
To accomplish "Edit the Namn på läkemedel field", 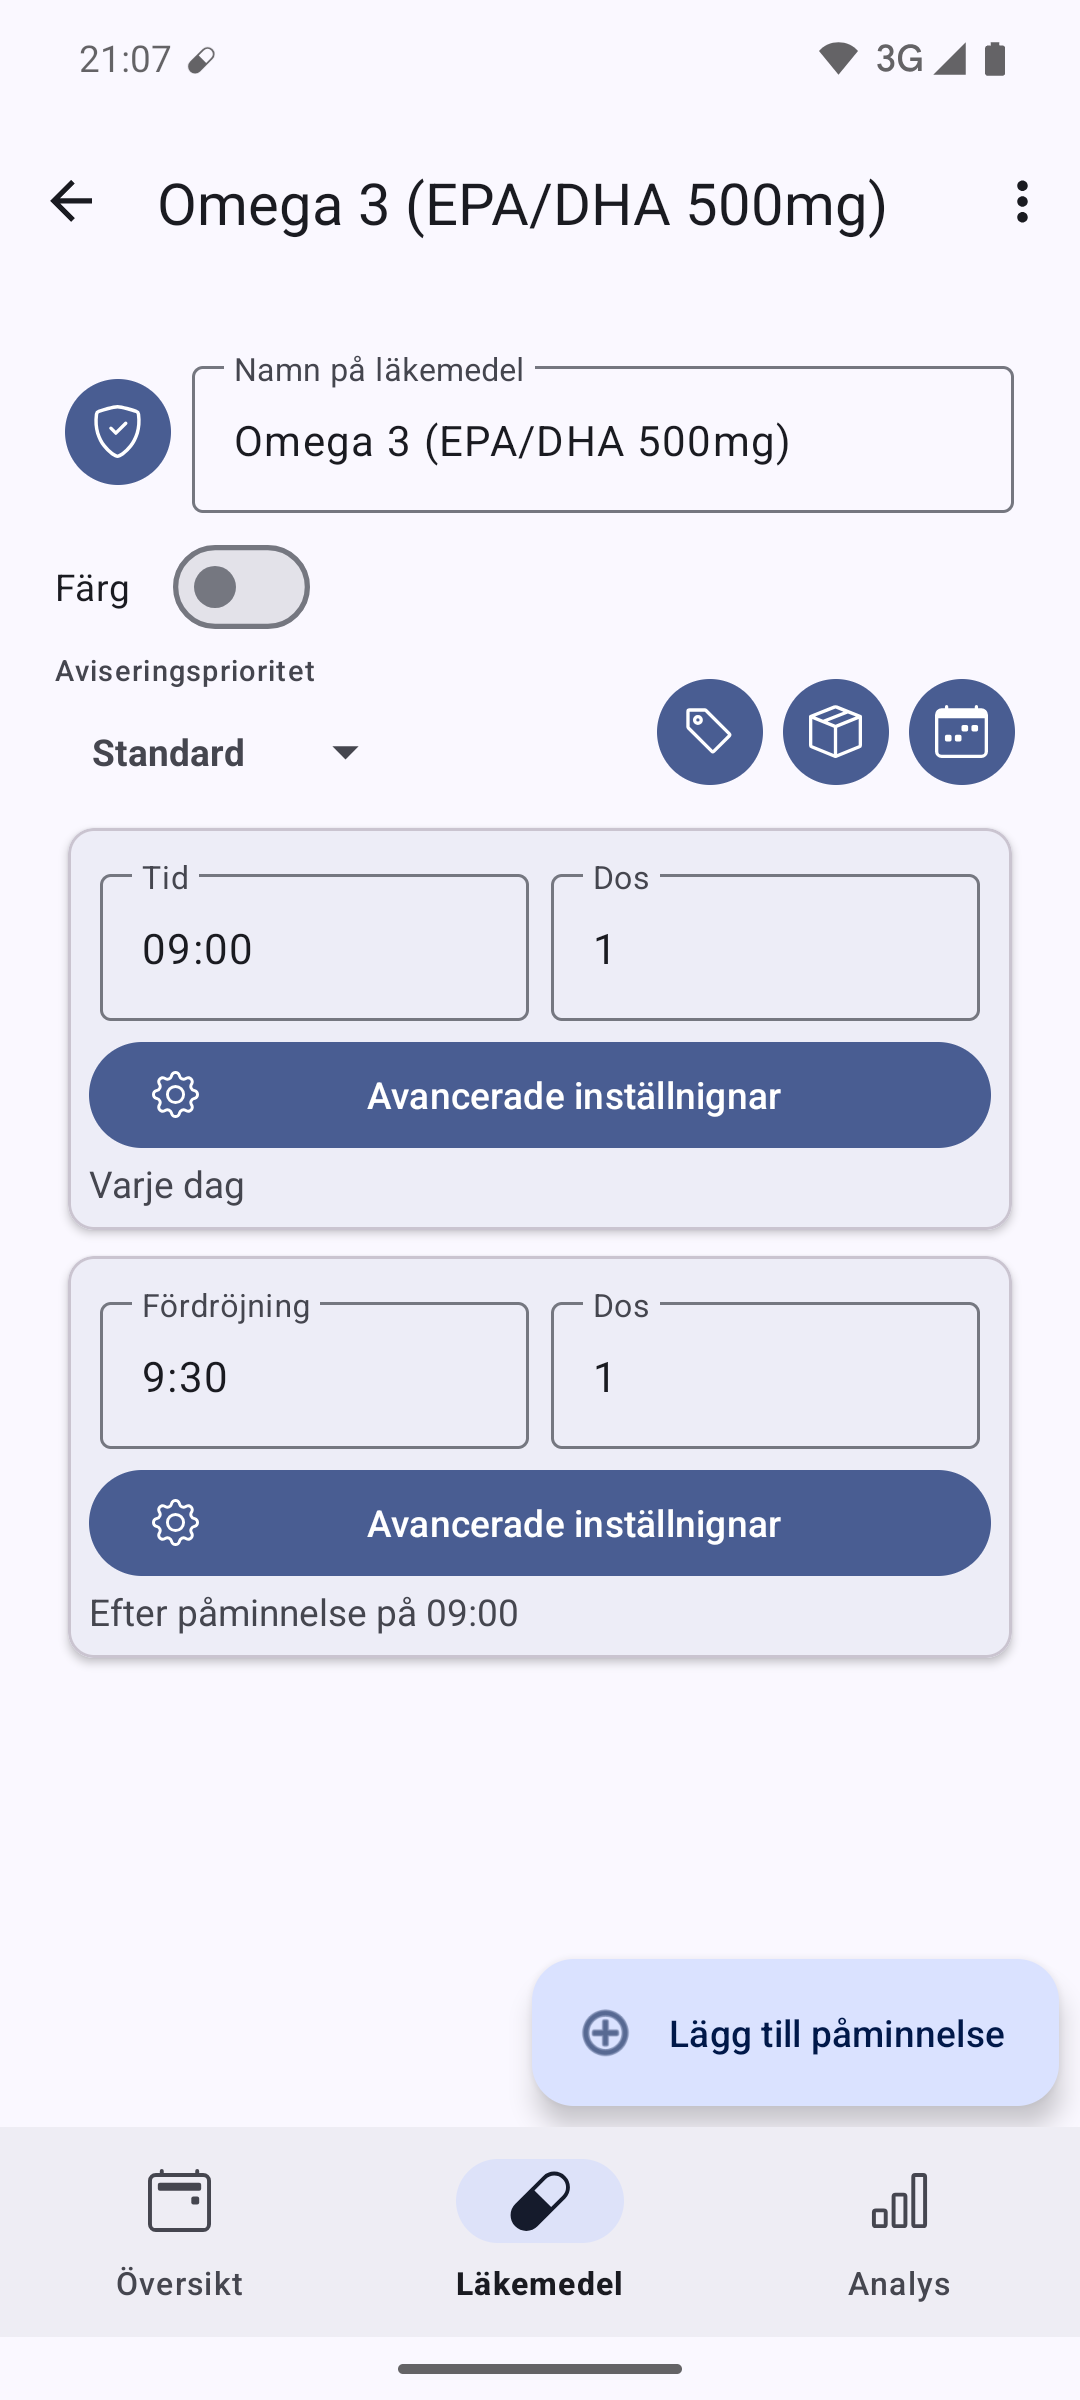I will 602,441.
